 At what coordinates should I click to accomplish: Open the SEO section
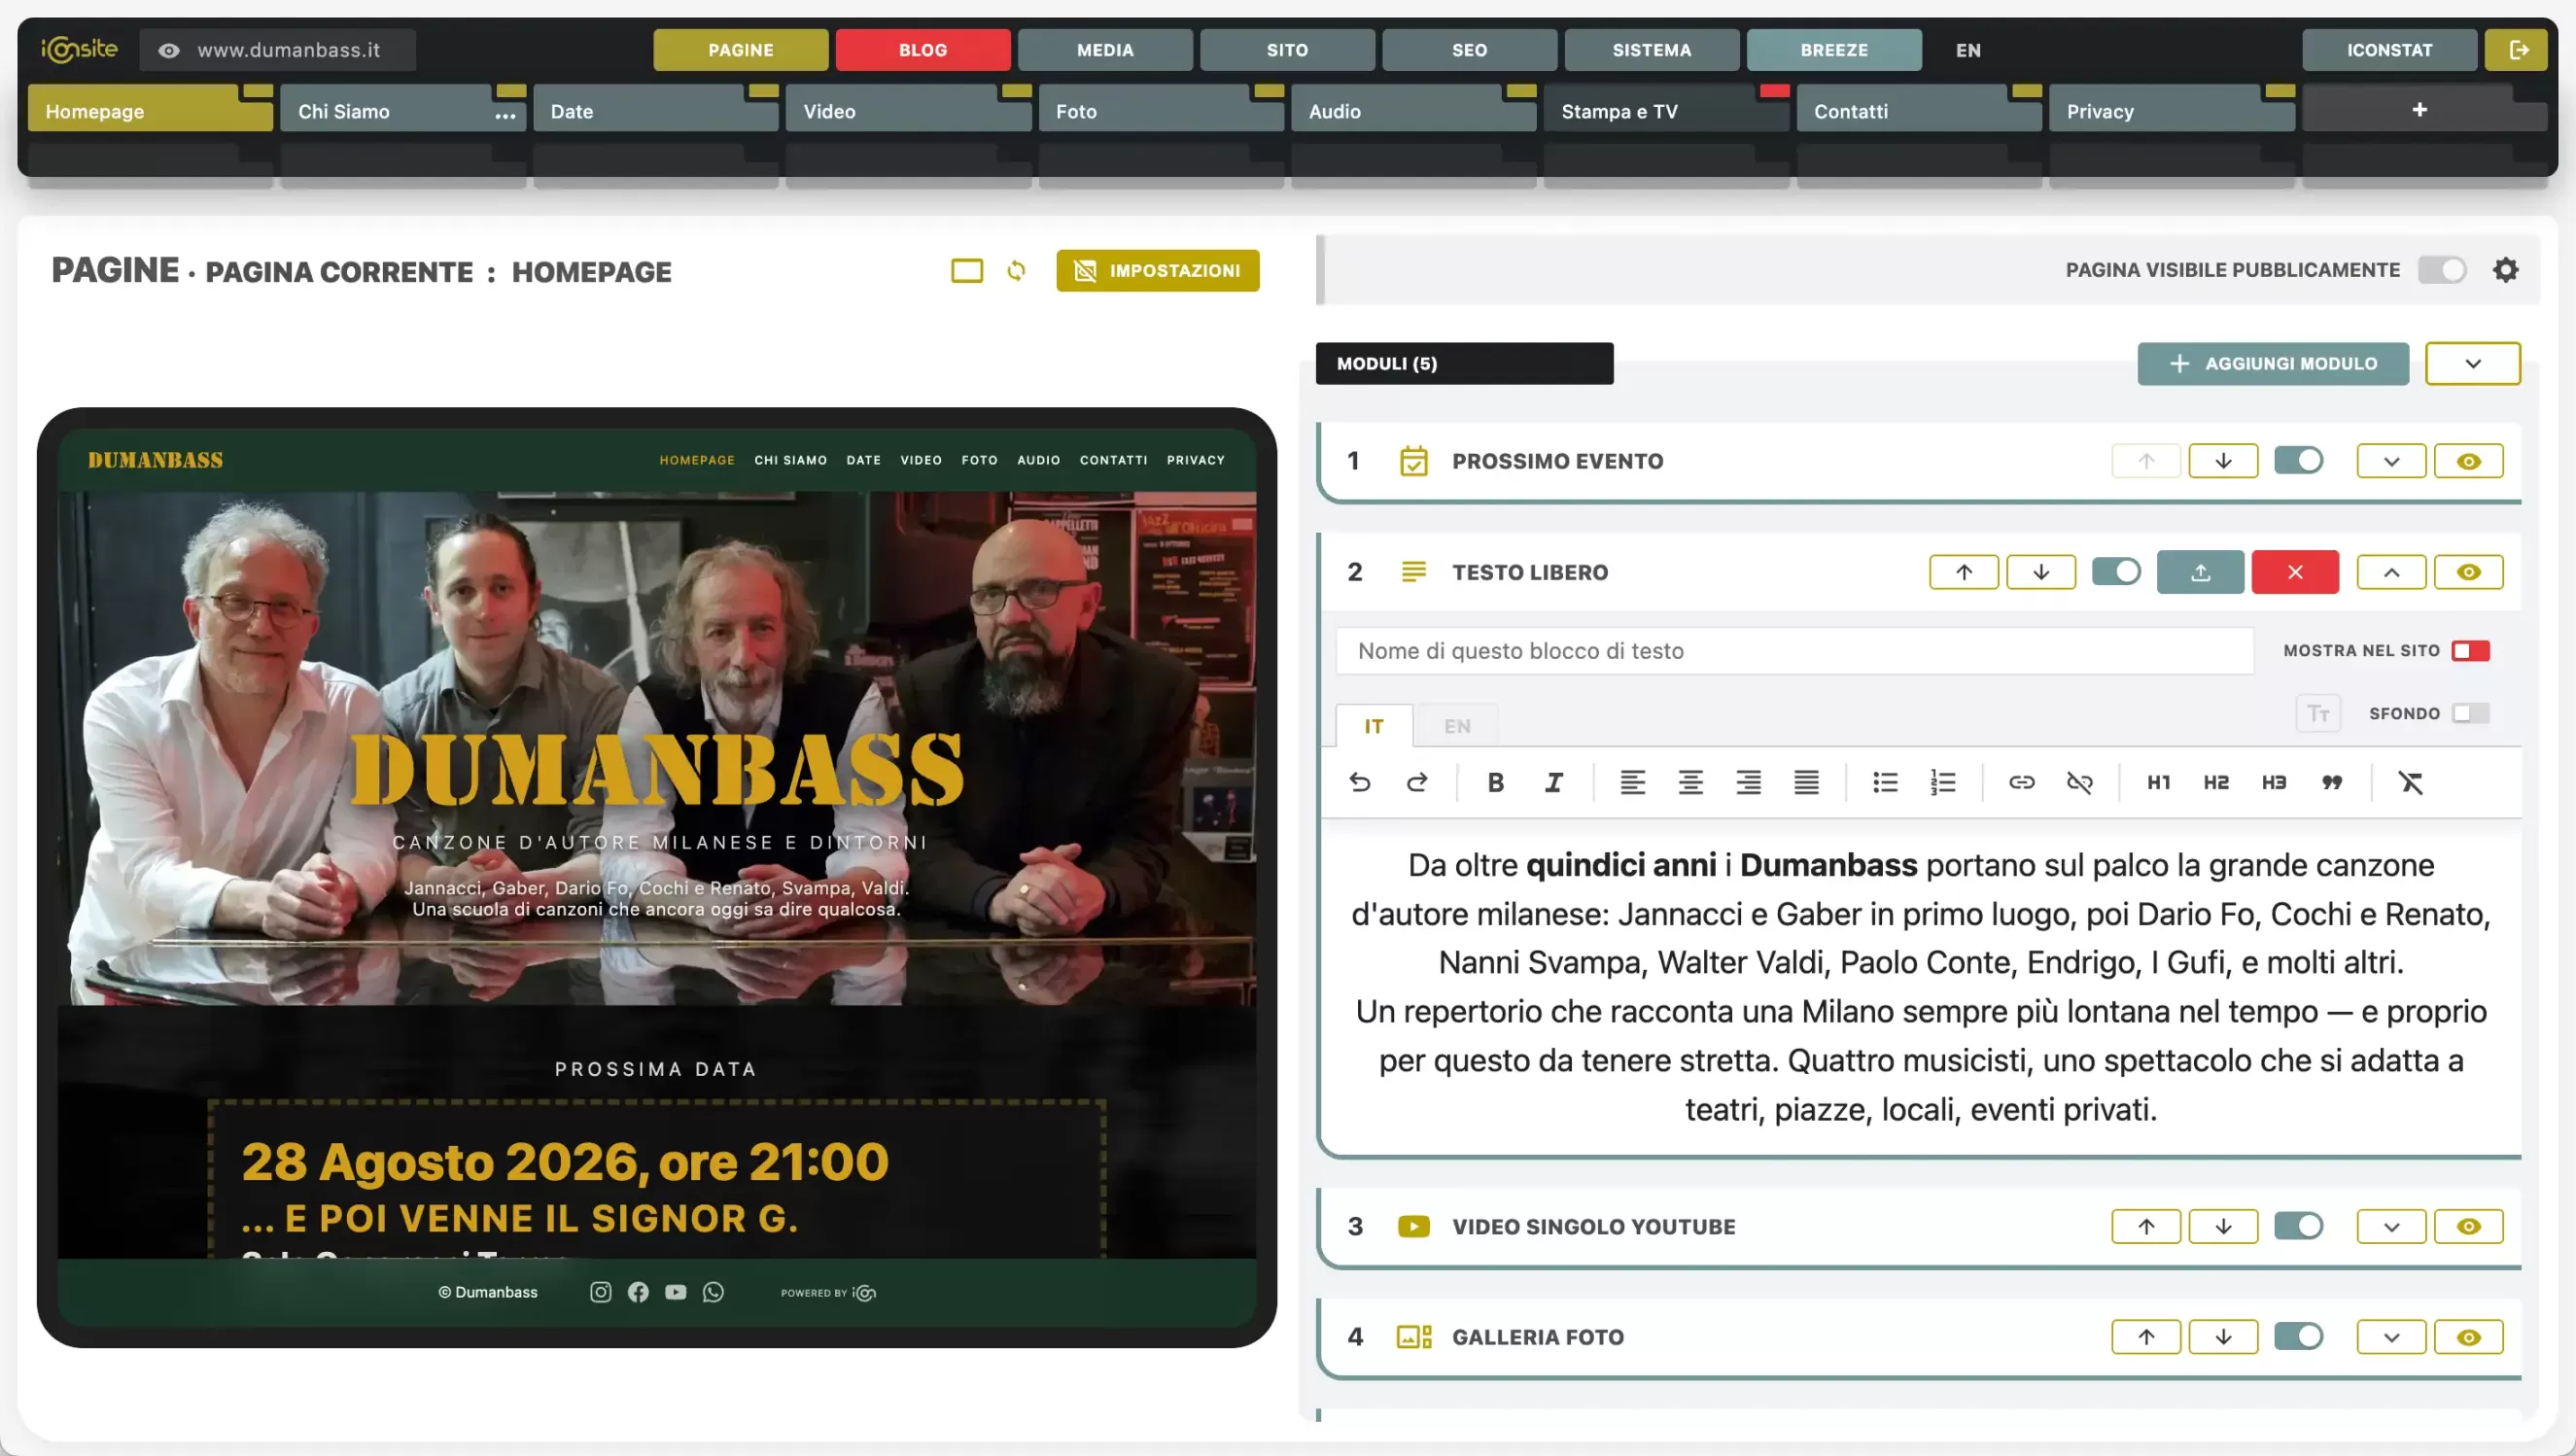(x=1469, y=50)
